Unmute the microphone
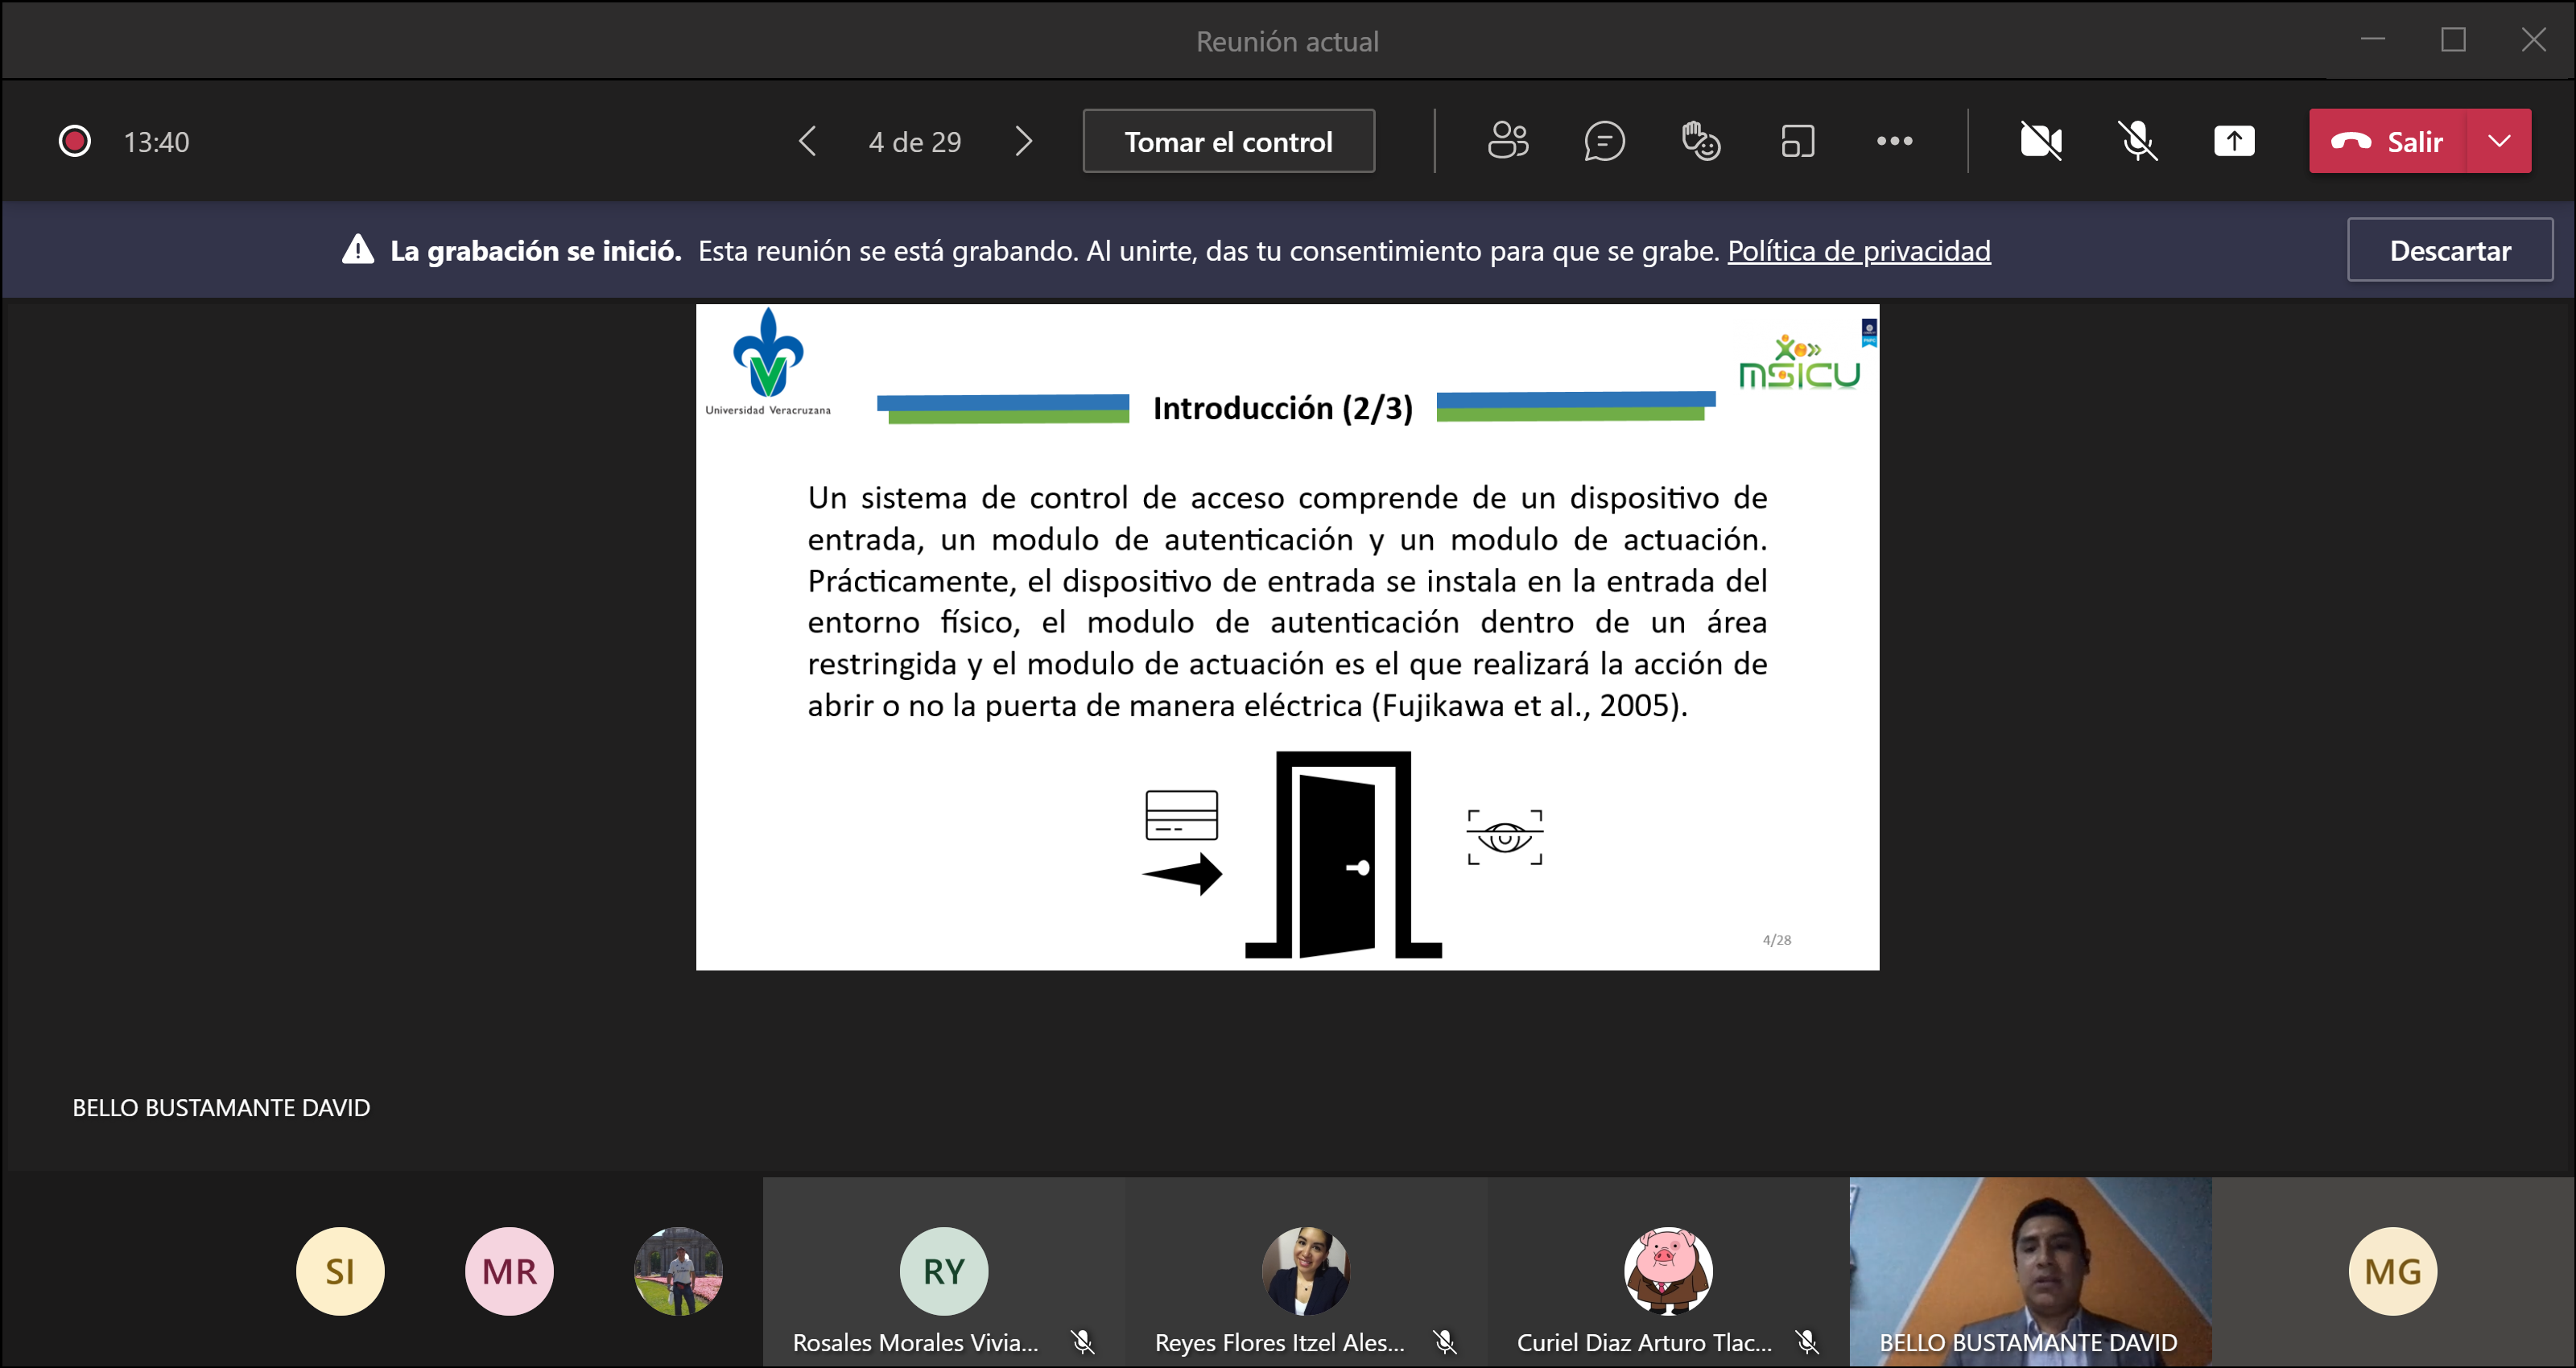The width and height of the screenshot is (2576, 1368). [2138, 141]
